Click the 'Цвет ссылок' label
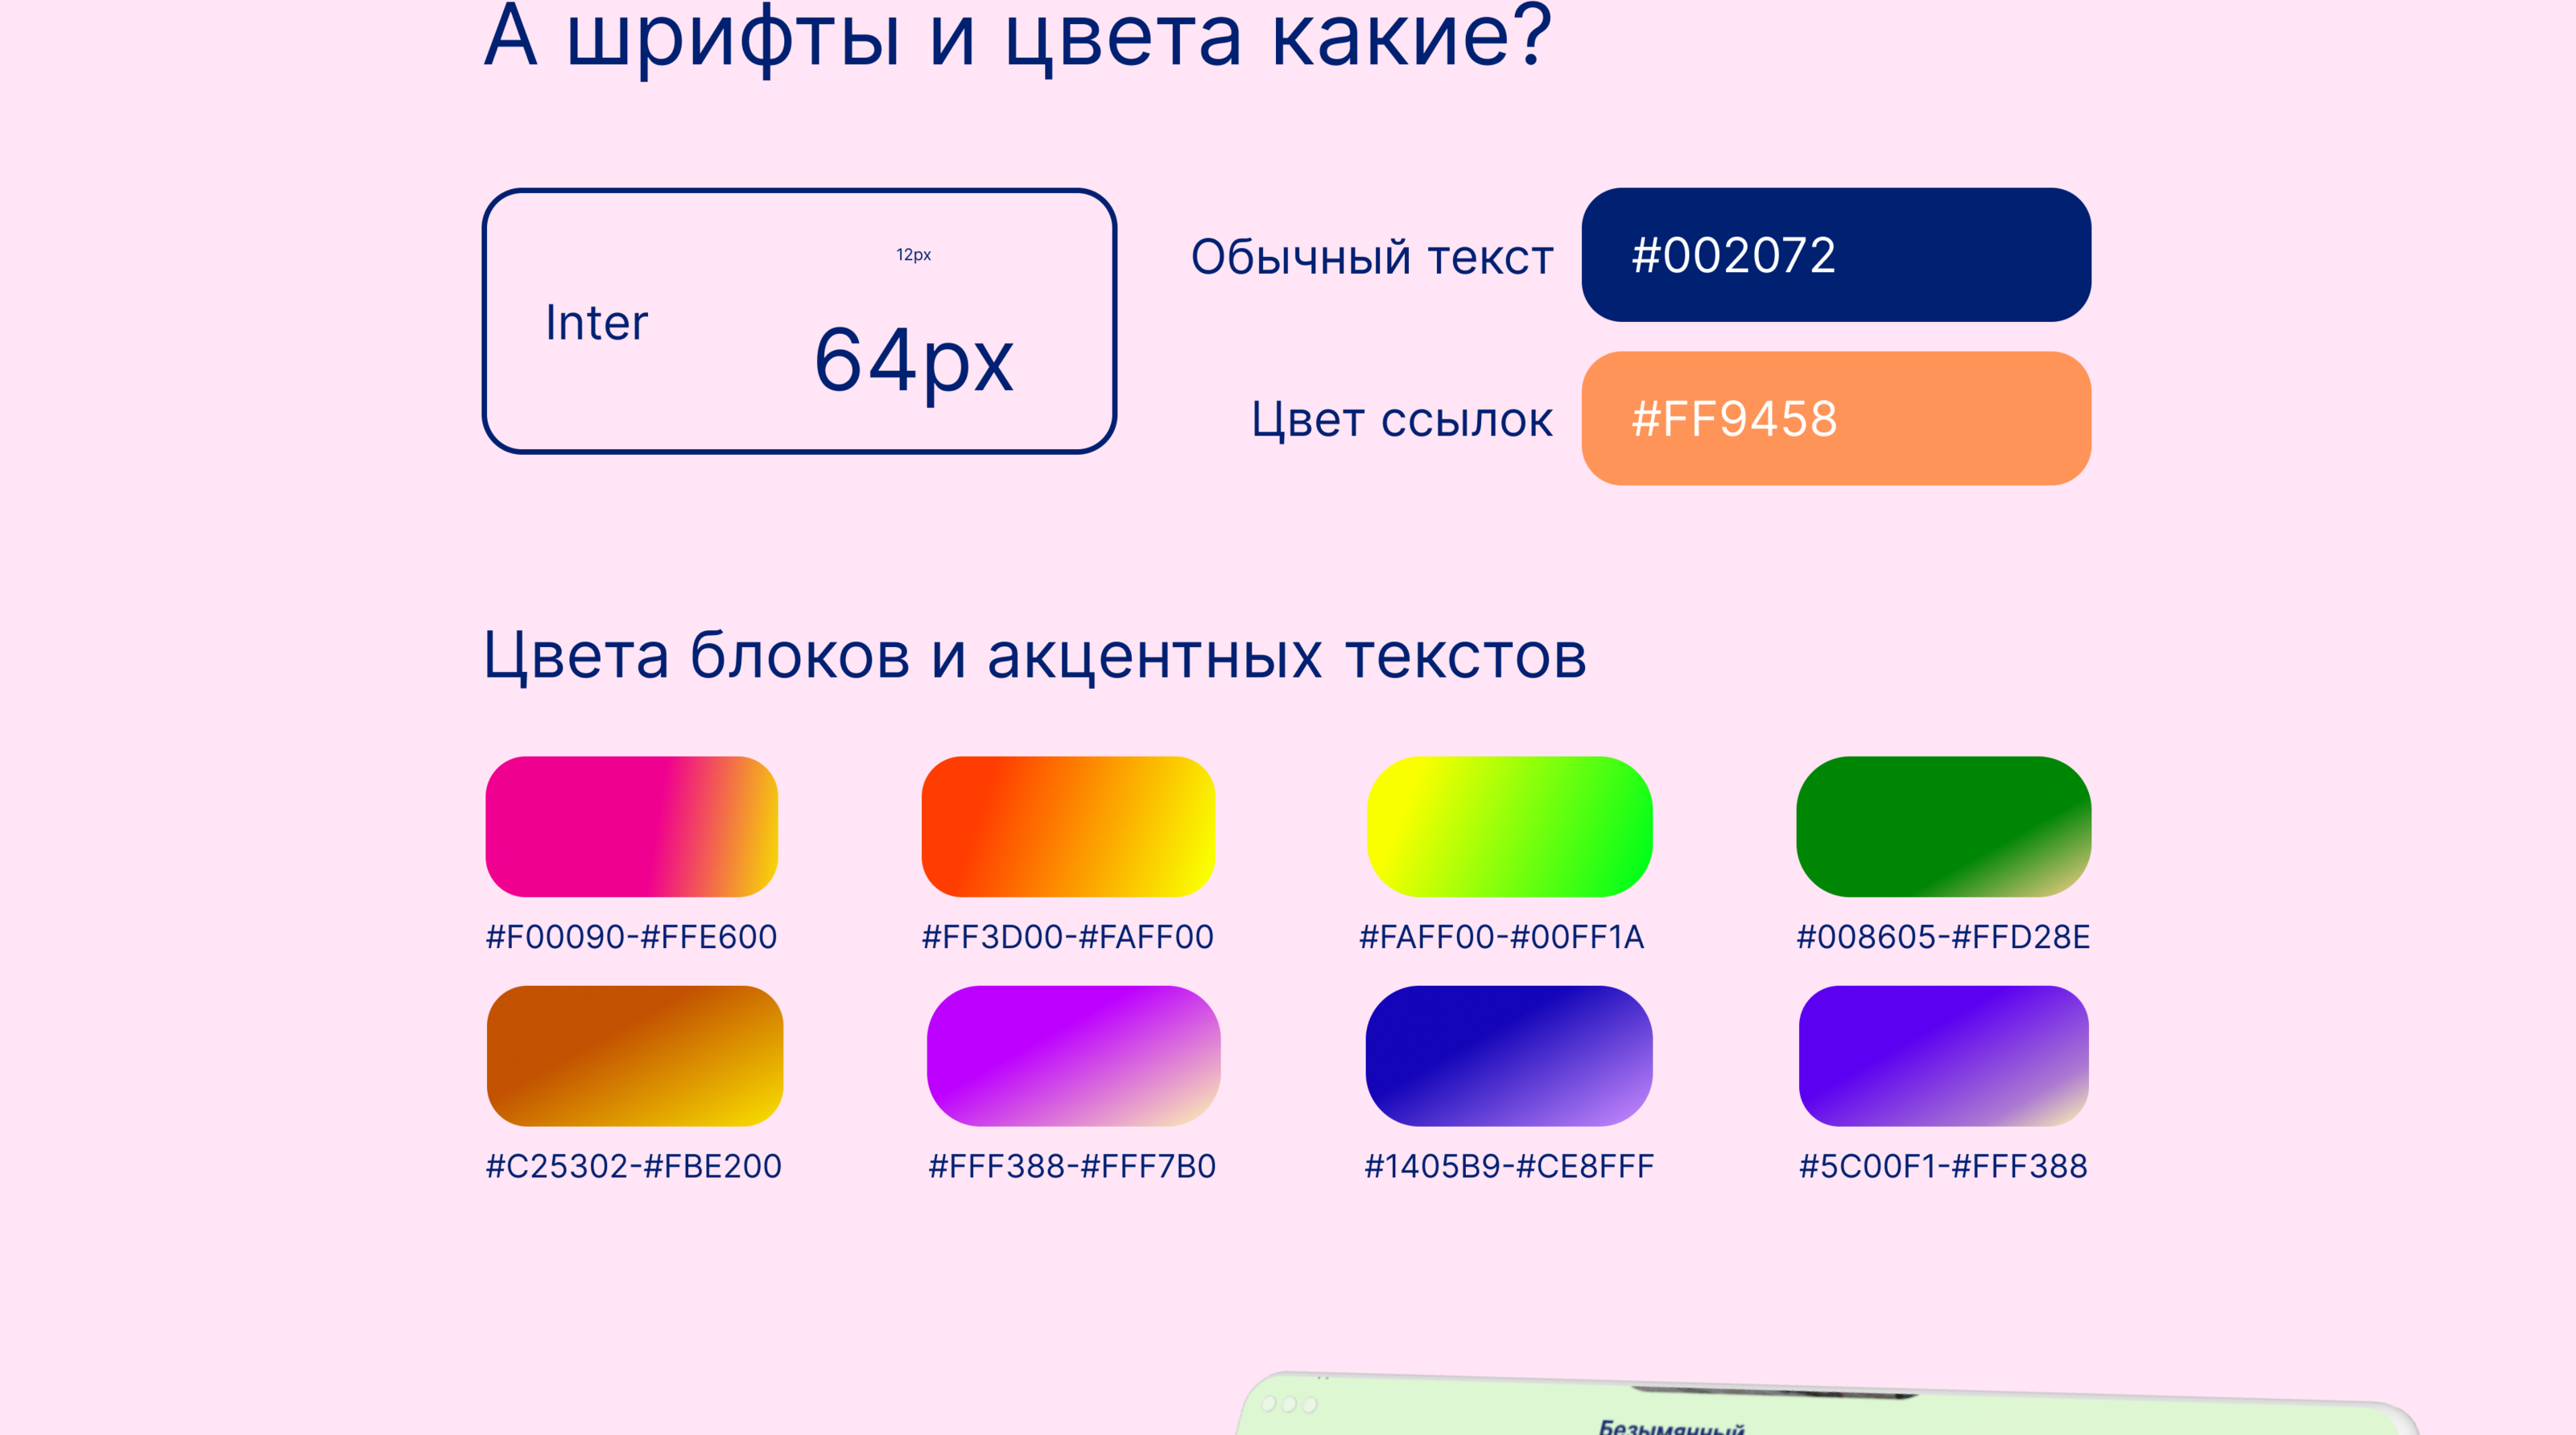Image resolution: width=2576 pixels, height=1435 pixels. pyautogui.click(x=1401, y=419)
